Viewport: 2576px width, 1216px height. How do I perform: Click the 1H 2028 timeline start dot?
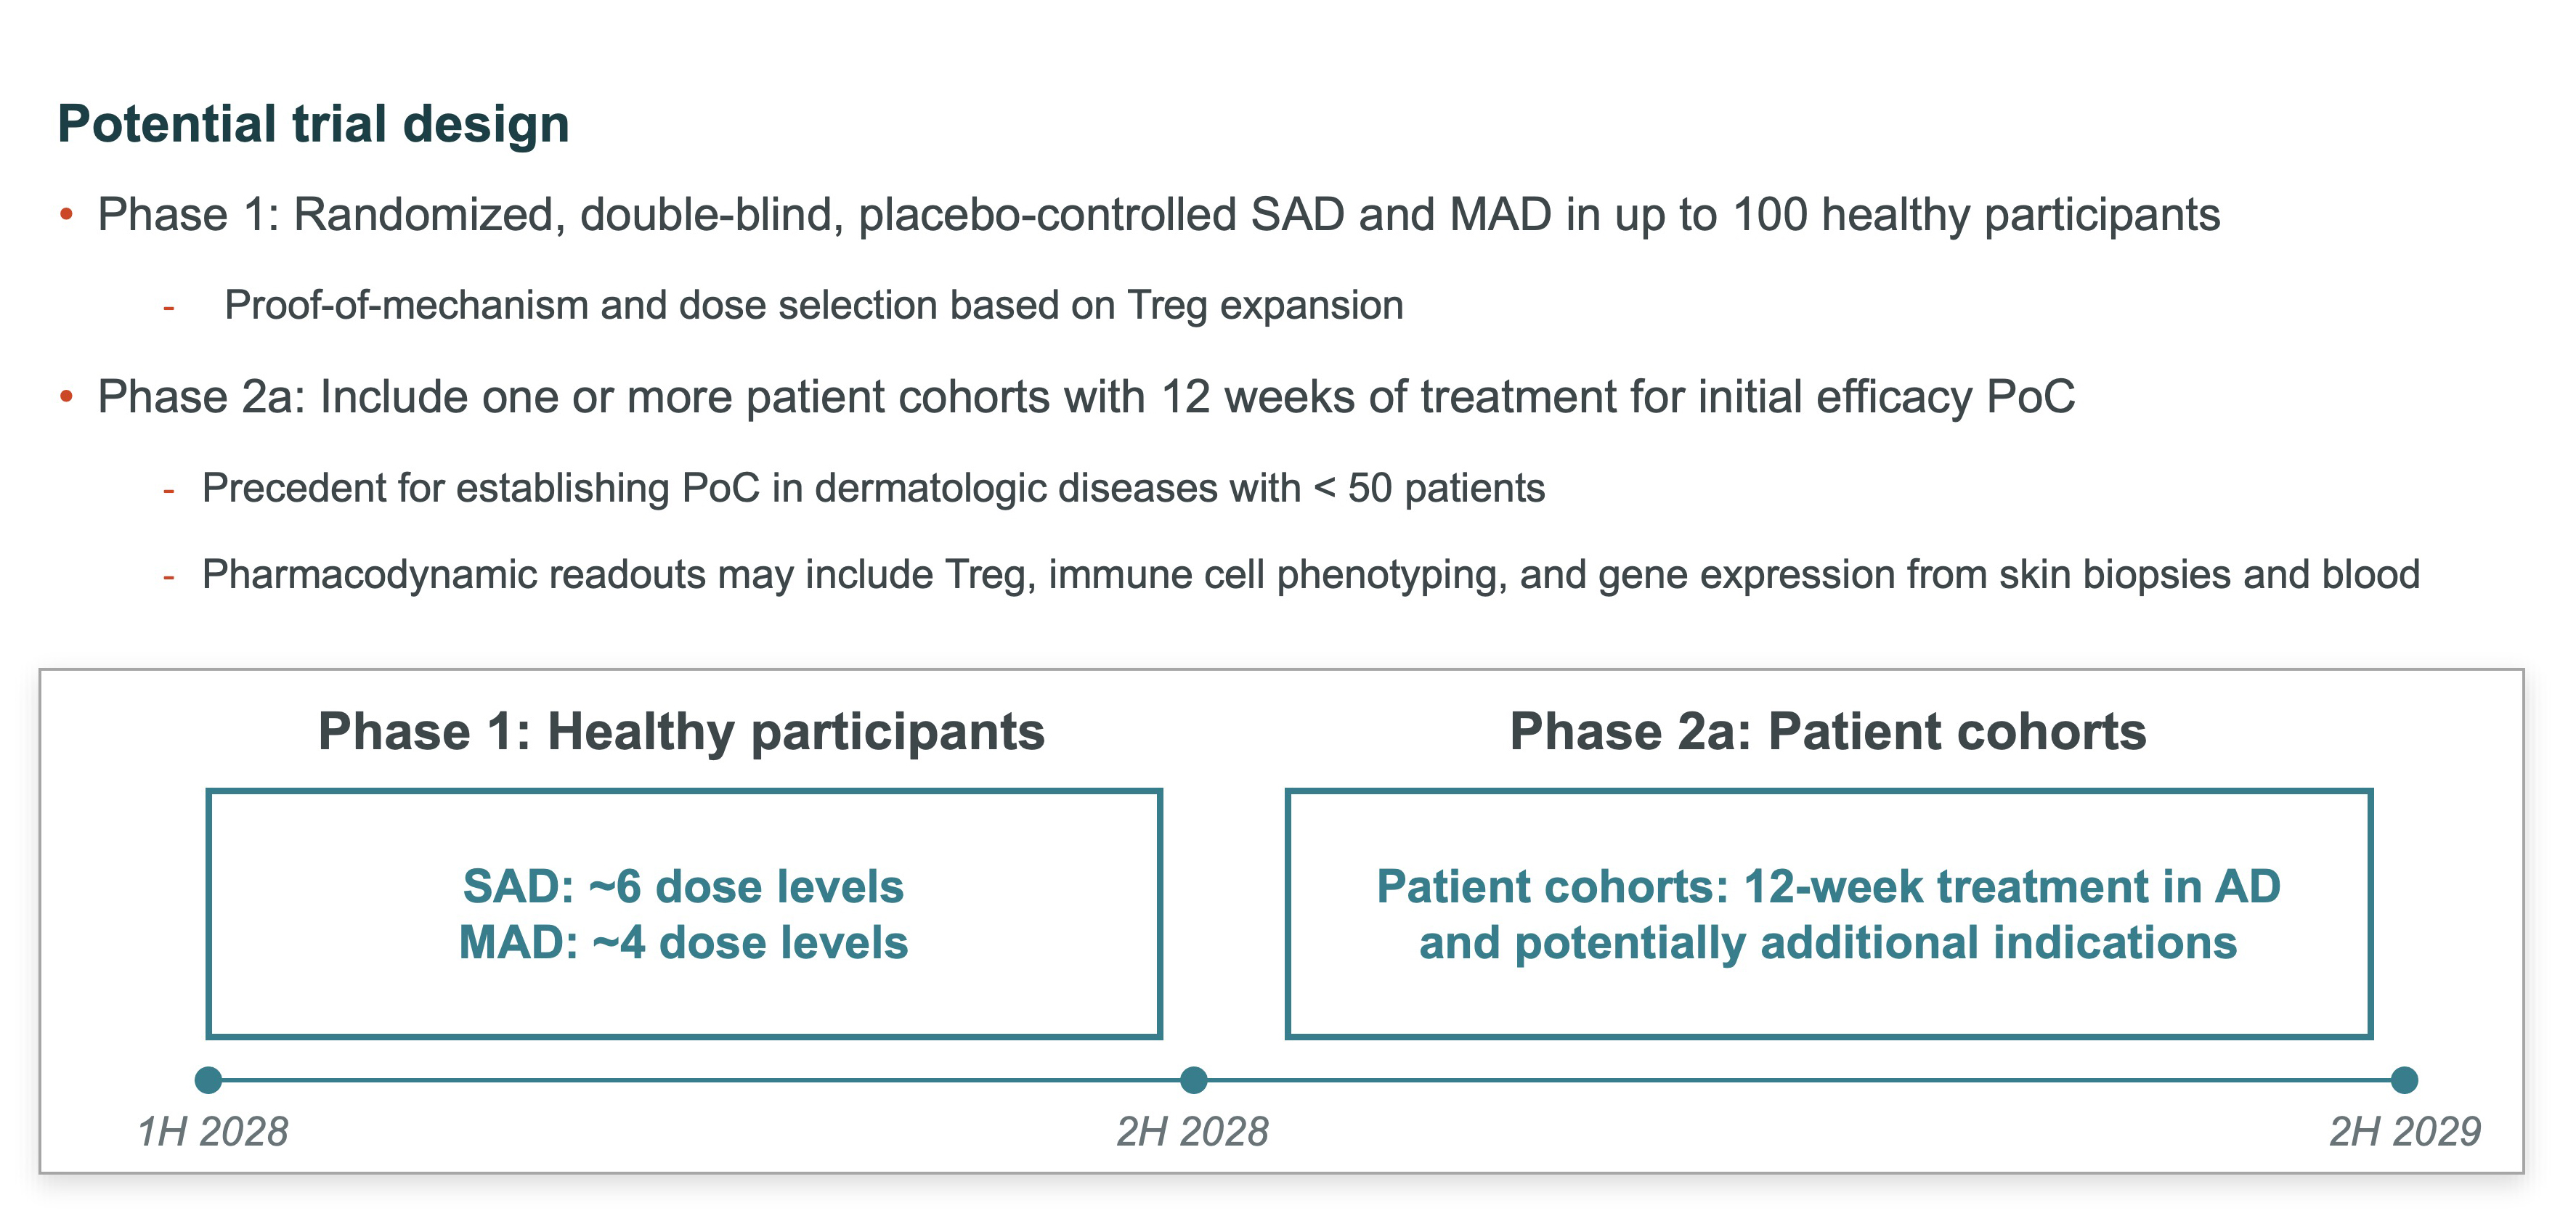[x=208, y=1080]
